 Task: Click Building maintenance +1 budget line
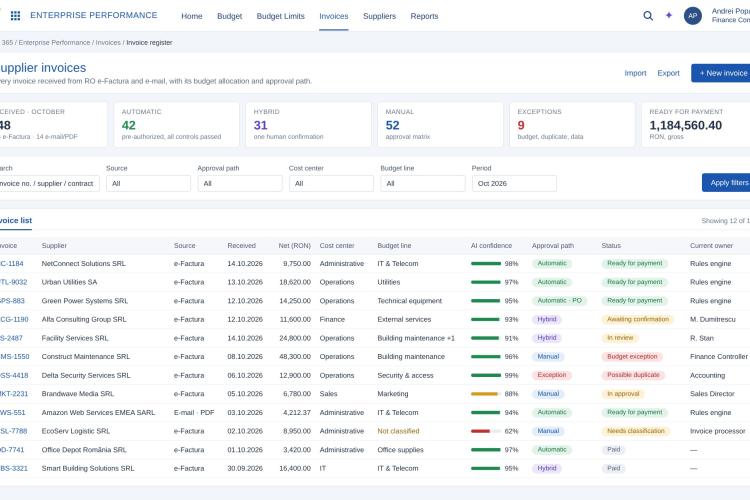point(416,338)
